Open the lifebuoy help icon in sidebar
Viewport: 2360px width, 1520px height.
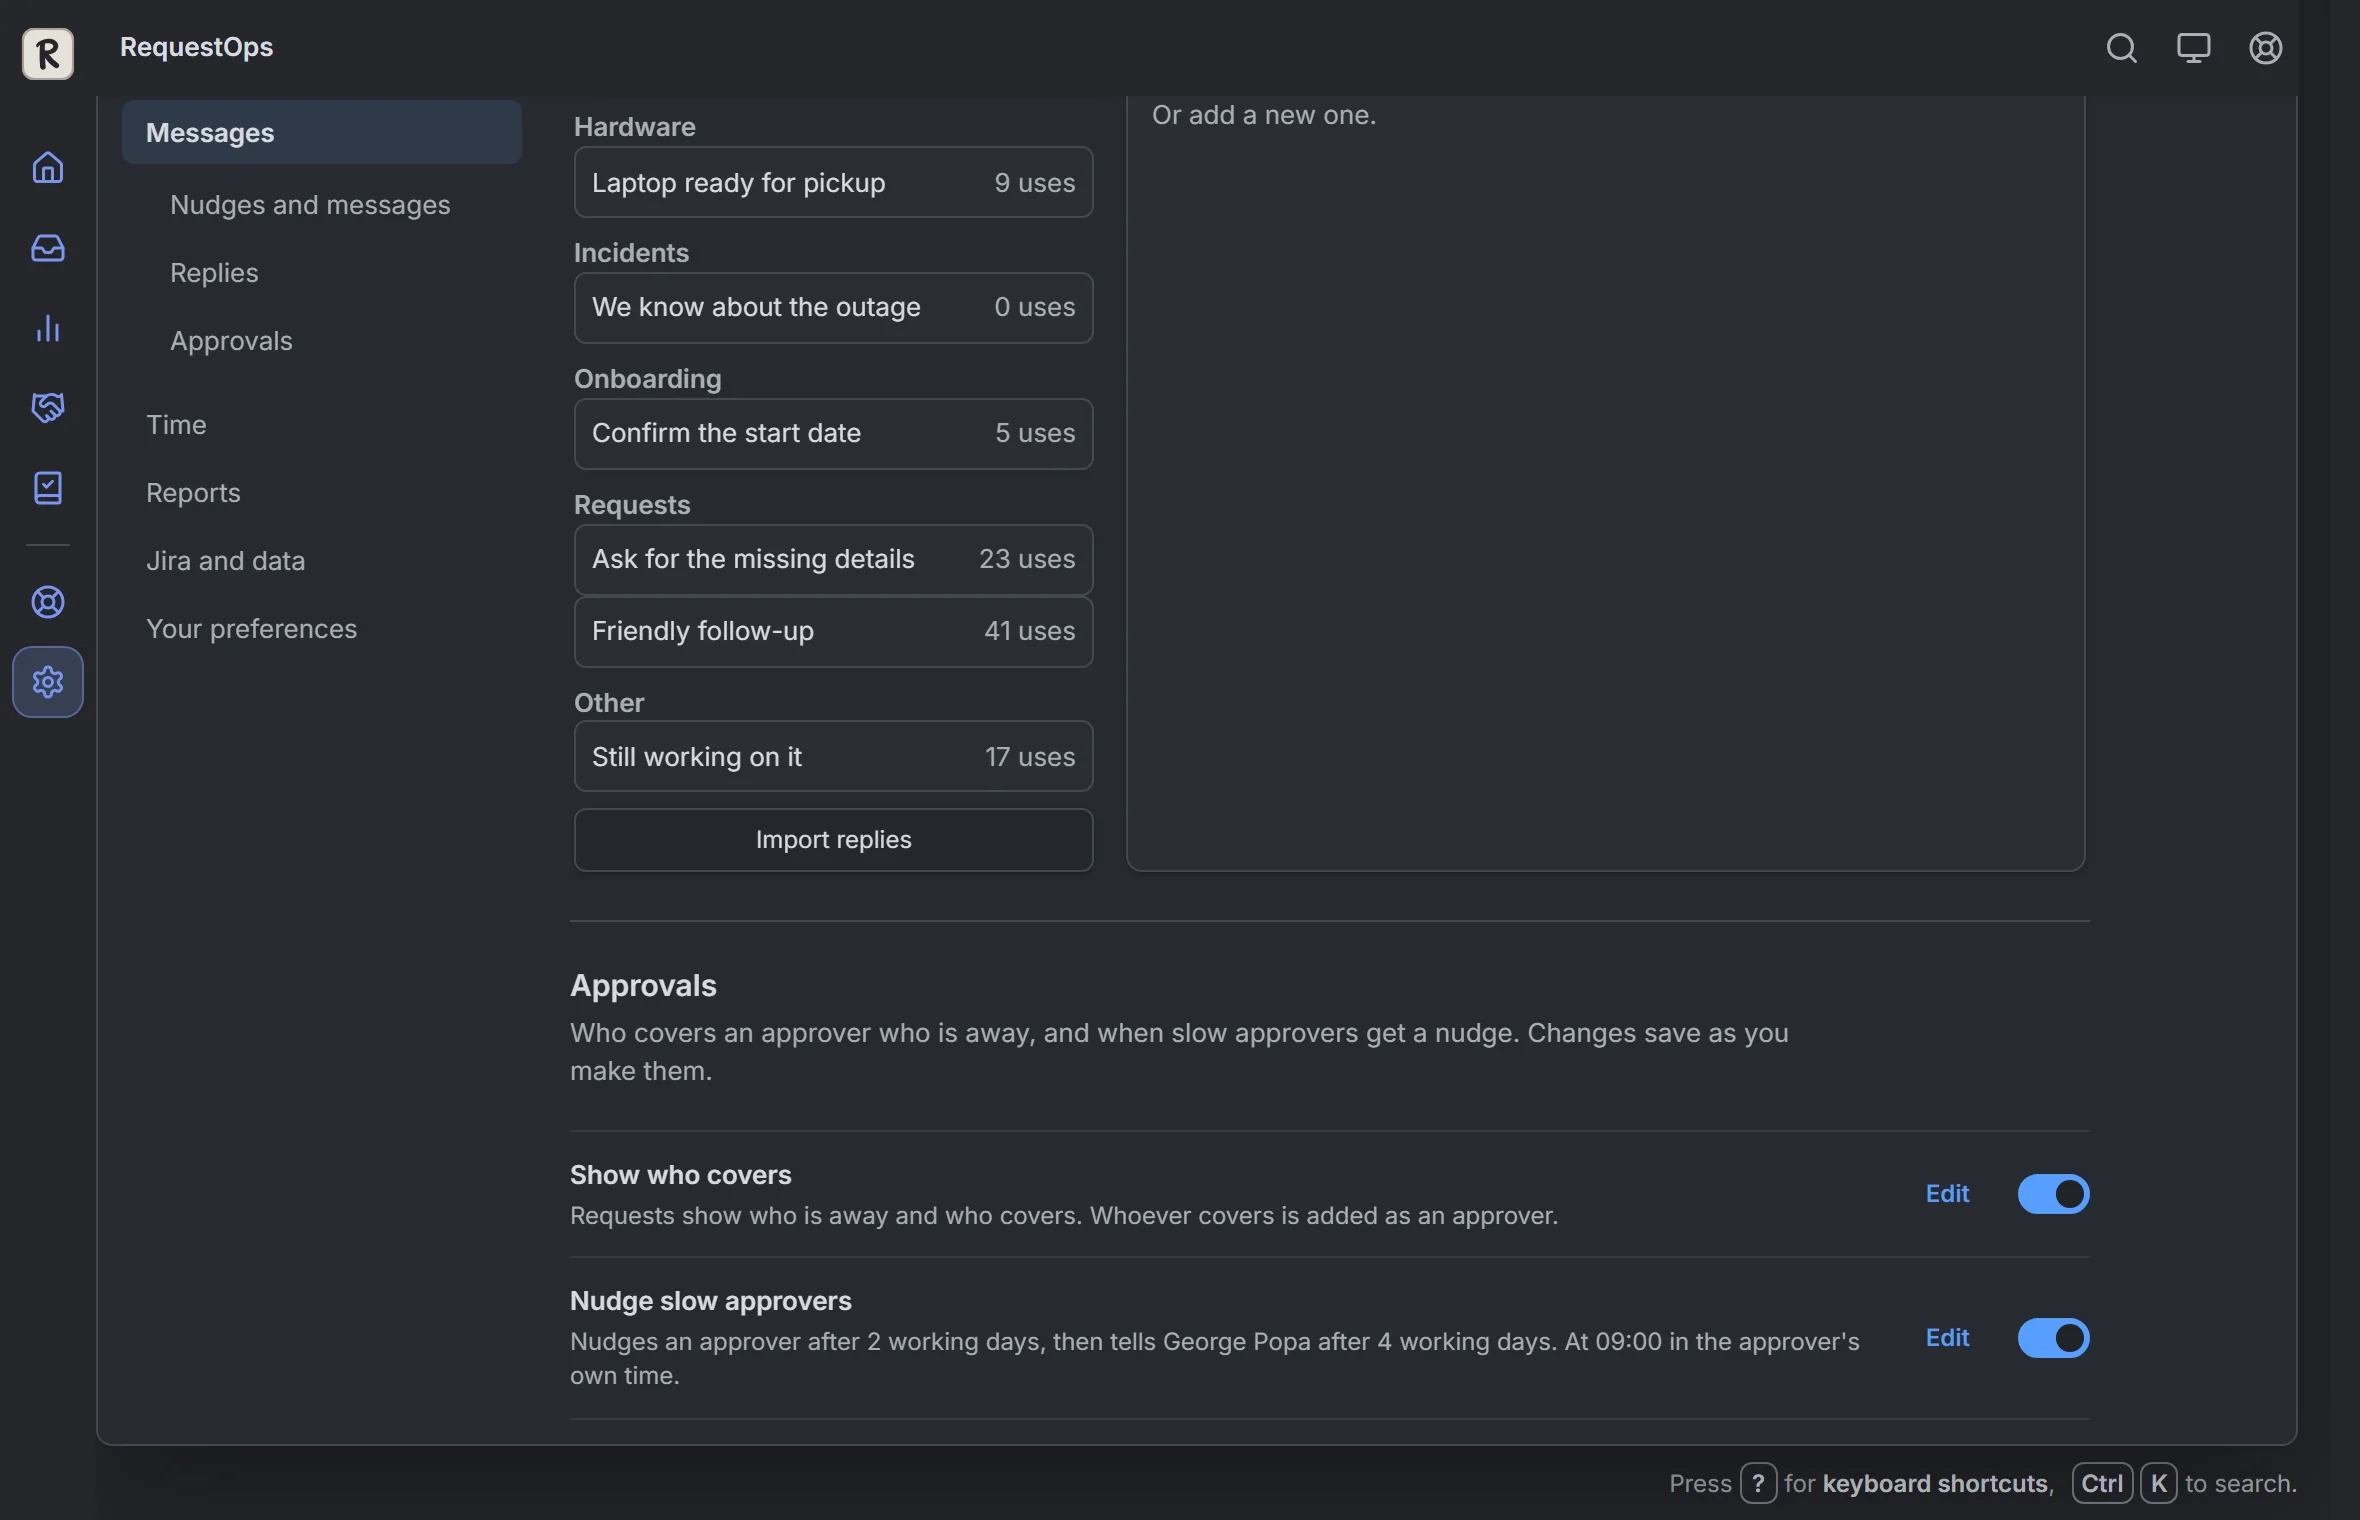[48, 602]
